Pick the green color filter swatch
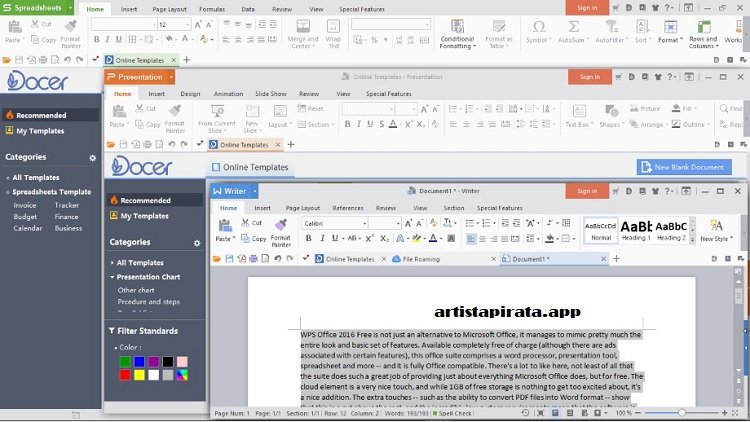The image size is (750, 422). 125,362
